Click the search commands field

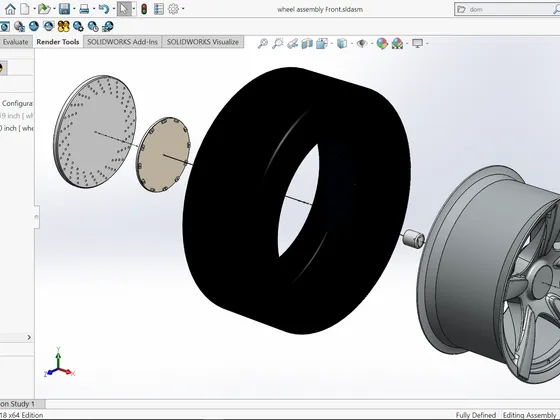tap(508, 9)
